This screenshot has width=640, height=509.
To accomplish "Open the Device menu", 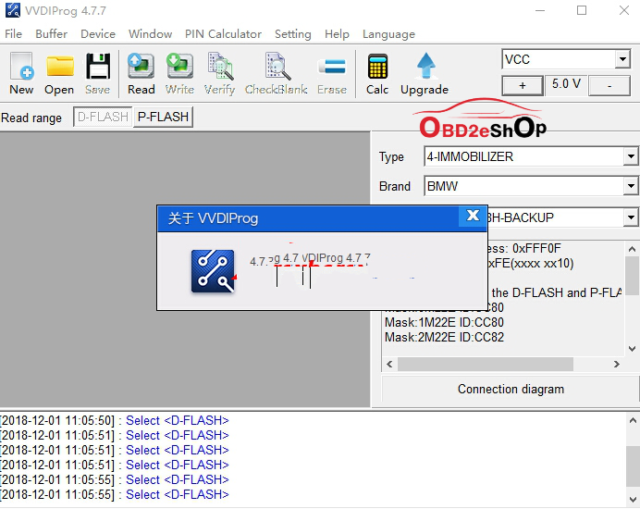I will tap(98, 34).
